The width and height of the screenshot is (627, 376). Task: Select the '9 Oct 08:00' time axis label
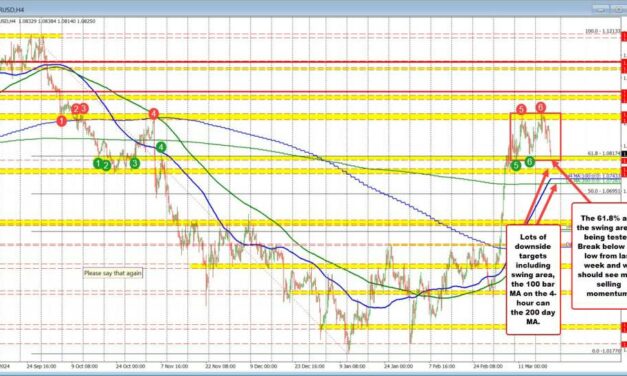pyautogui.click(x=85, y=366)
